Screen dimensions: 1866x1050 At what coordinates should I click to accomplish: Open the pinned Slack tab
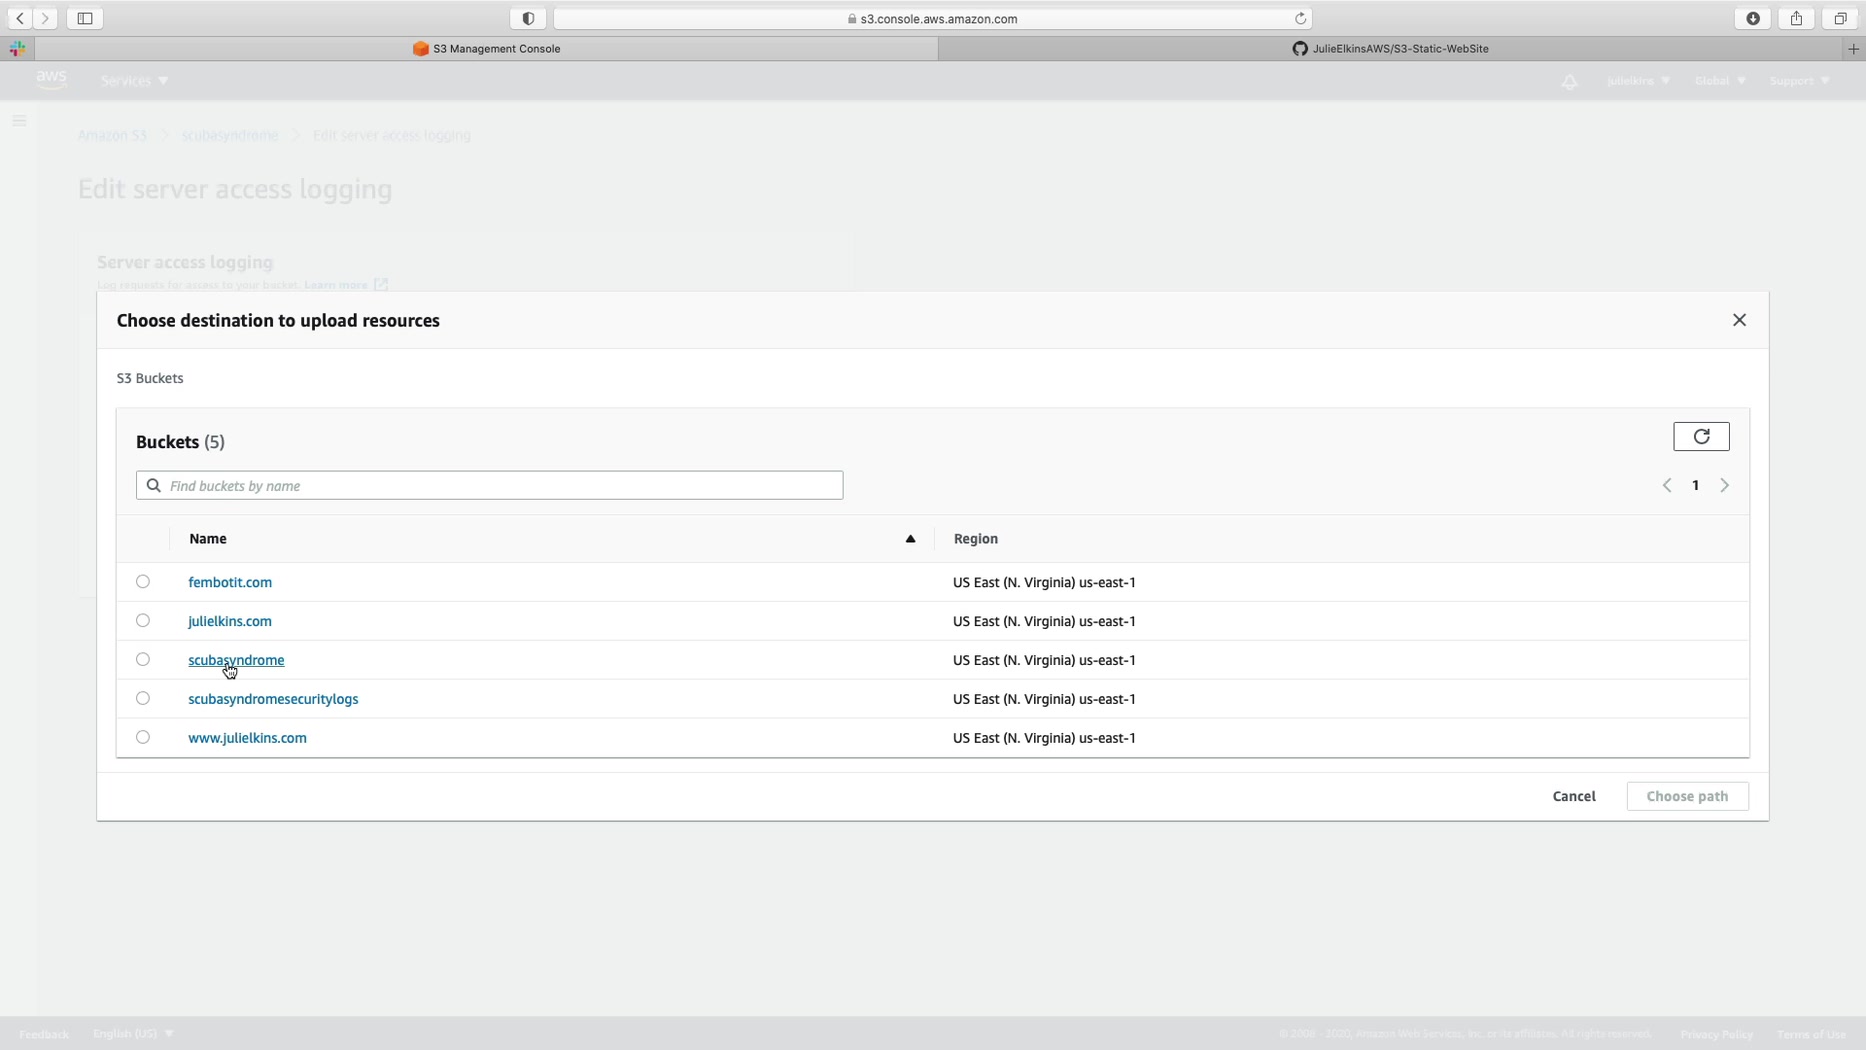[17, 48]
